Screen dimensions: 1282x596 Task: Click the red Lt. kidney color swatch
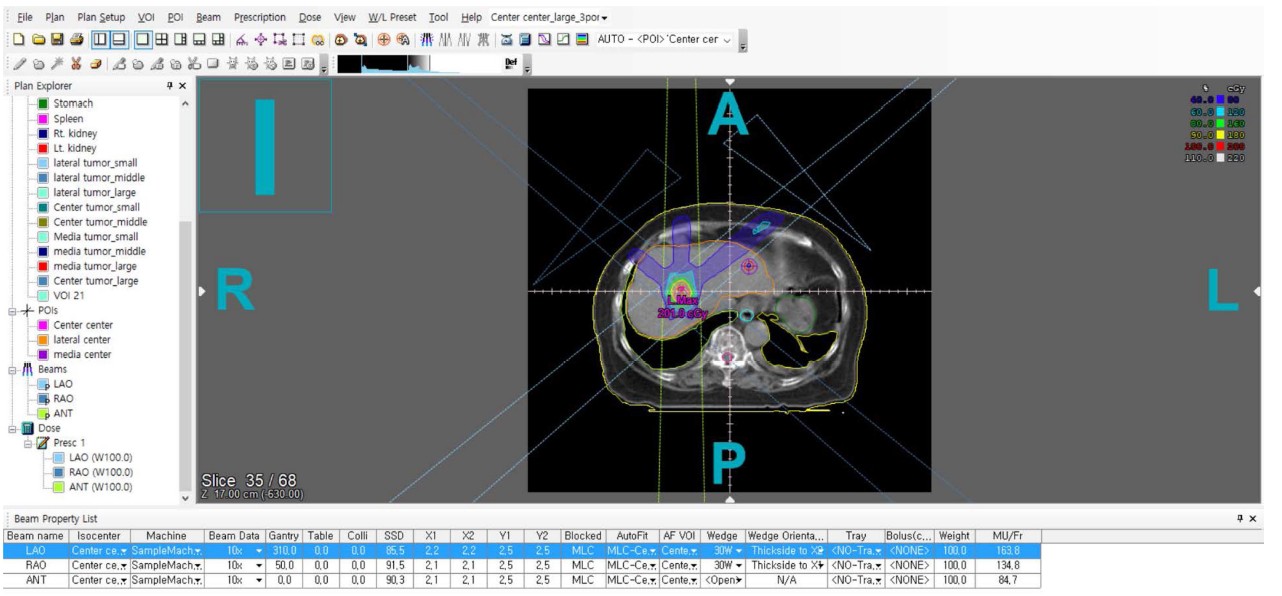pos(43,148)
